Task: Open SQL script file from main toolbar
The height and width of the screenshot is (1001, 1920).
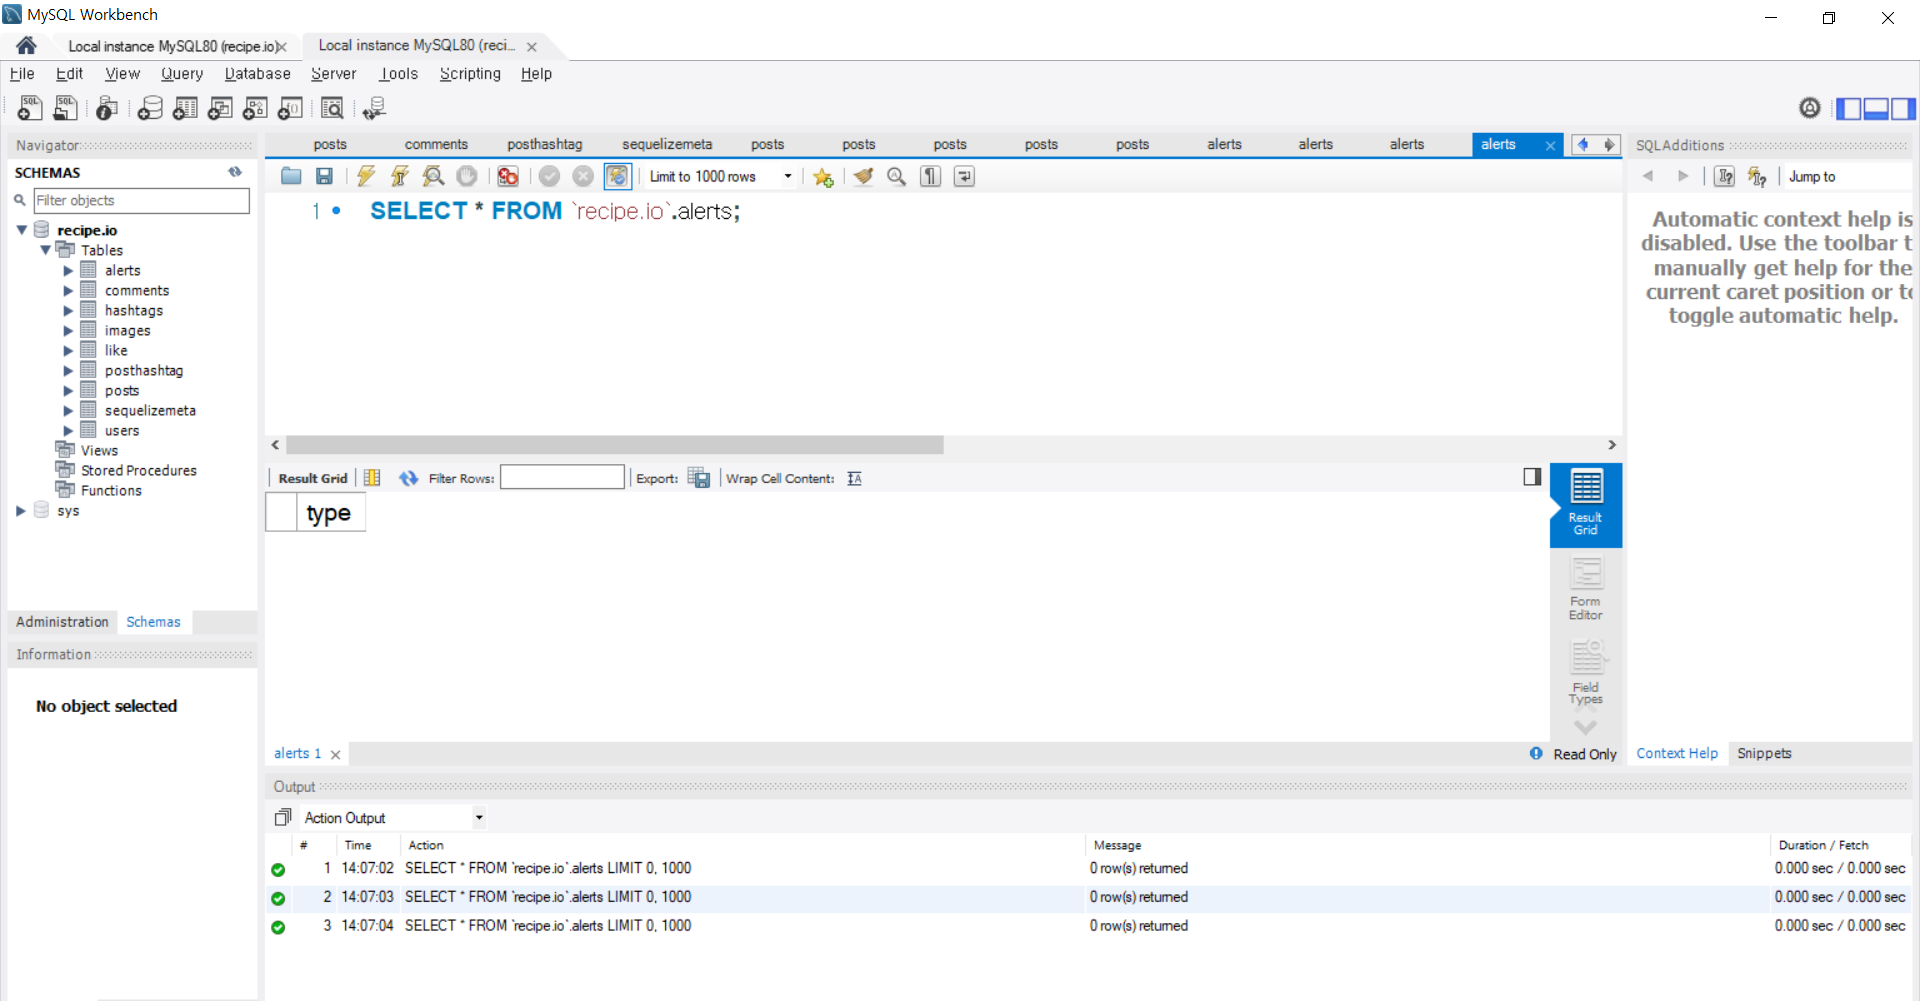Action: coord(65,108)
